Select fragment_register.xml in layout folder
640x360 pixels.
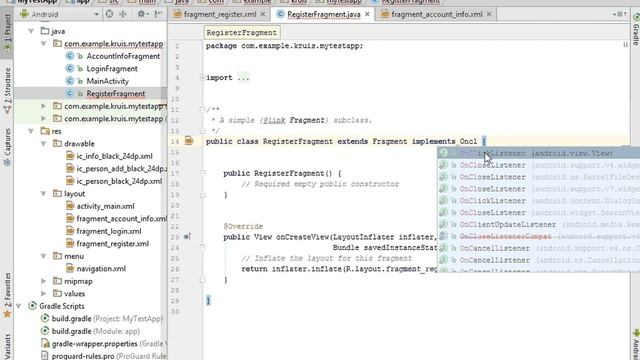(113, 244)
